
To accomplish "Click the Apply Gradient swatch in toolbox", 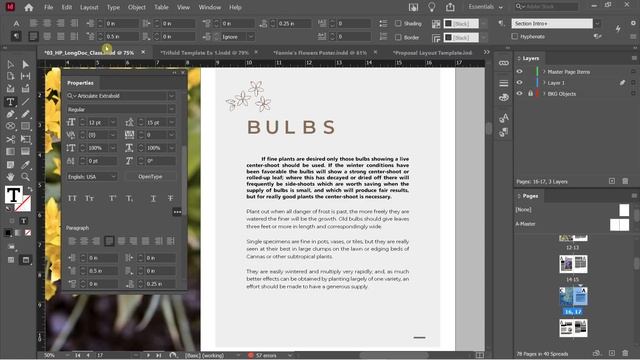I will tap(18, 233).
